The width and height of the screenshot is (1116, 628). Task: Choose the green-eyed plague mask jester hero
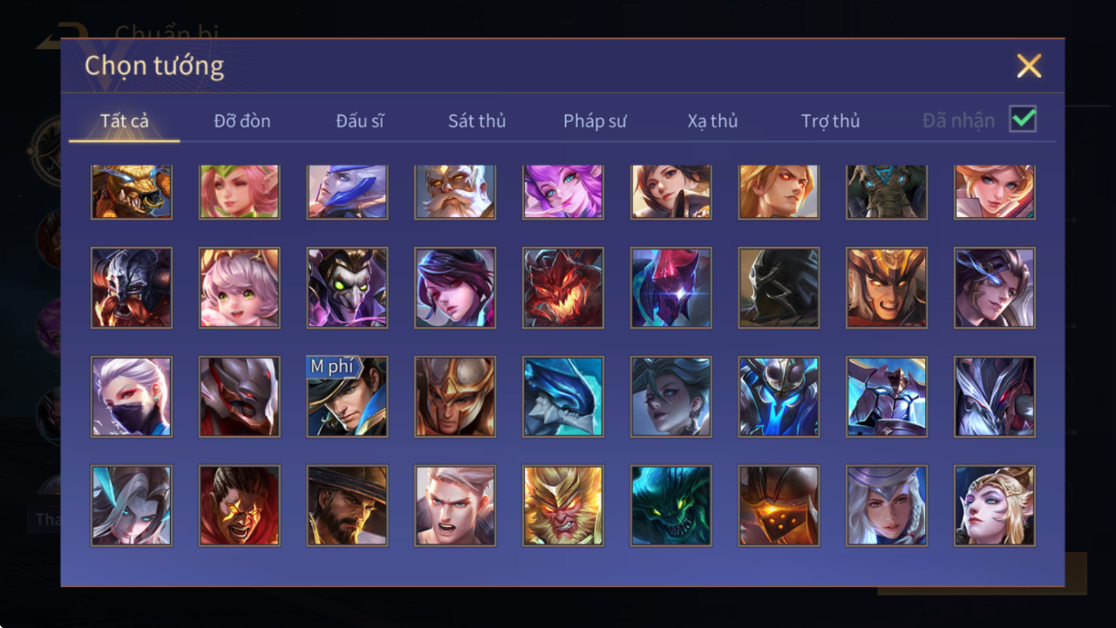[347, 288]
